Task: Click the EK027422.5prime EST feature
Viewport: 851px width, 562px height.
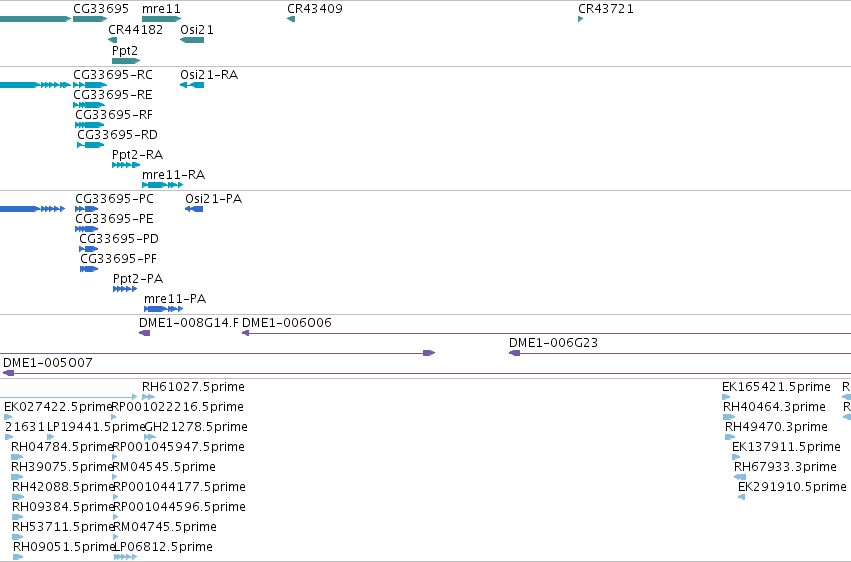Action: pos(8,417)
